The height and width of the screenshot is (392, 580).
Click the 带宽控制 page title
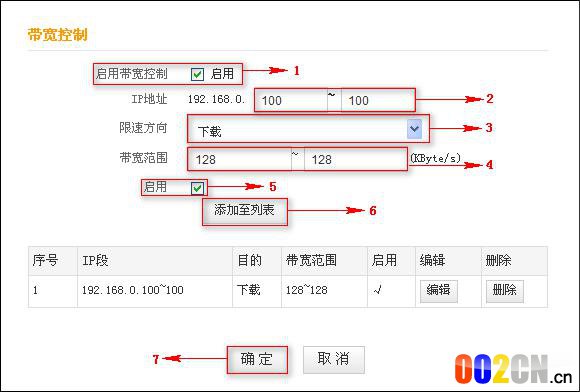coord(58,34)
